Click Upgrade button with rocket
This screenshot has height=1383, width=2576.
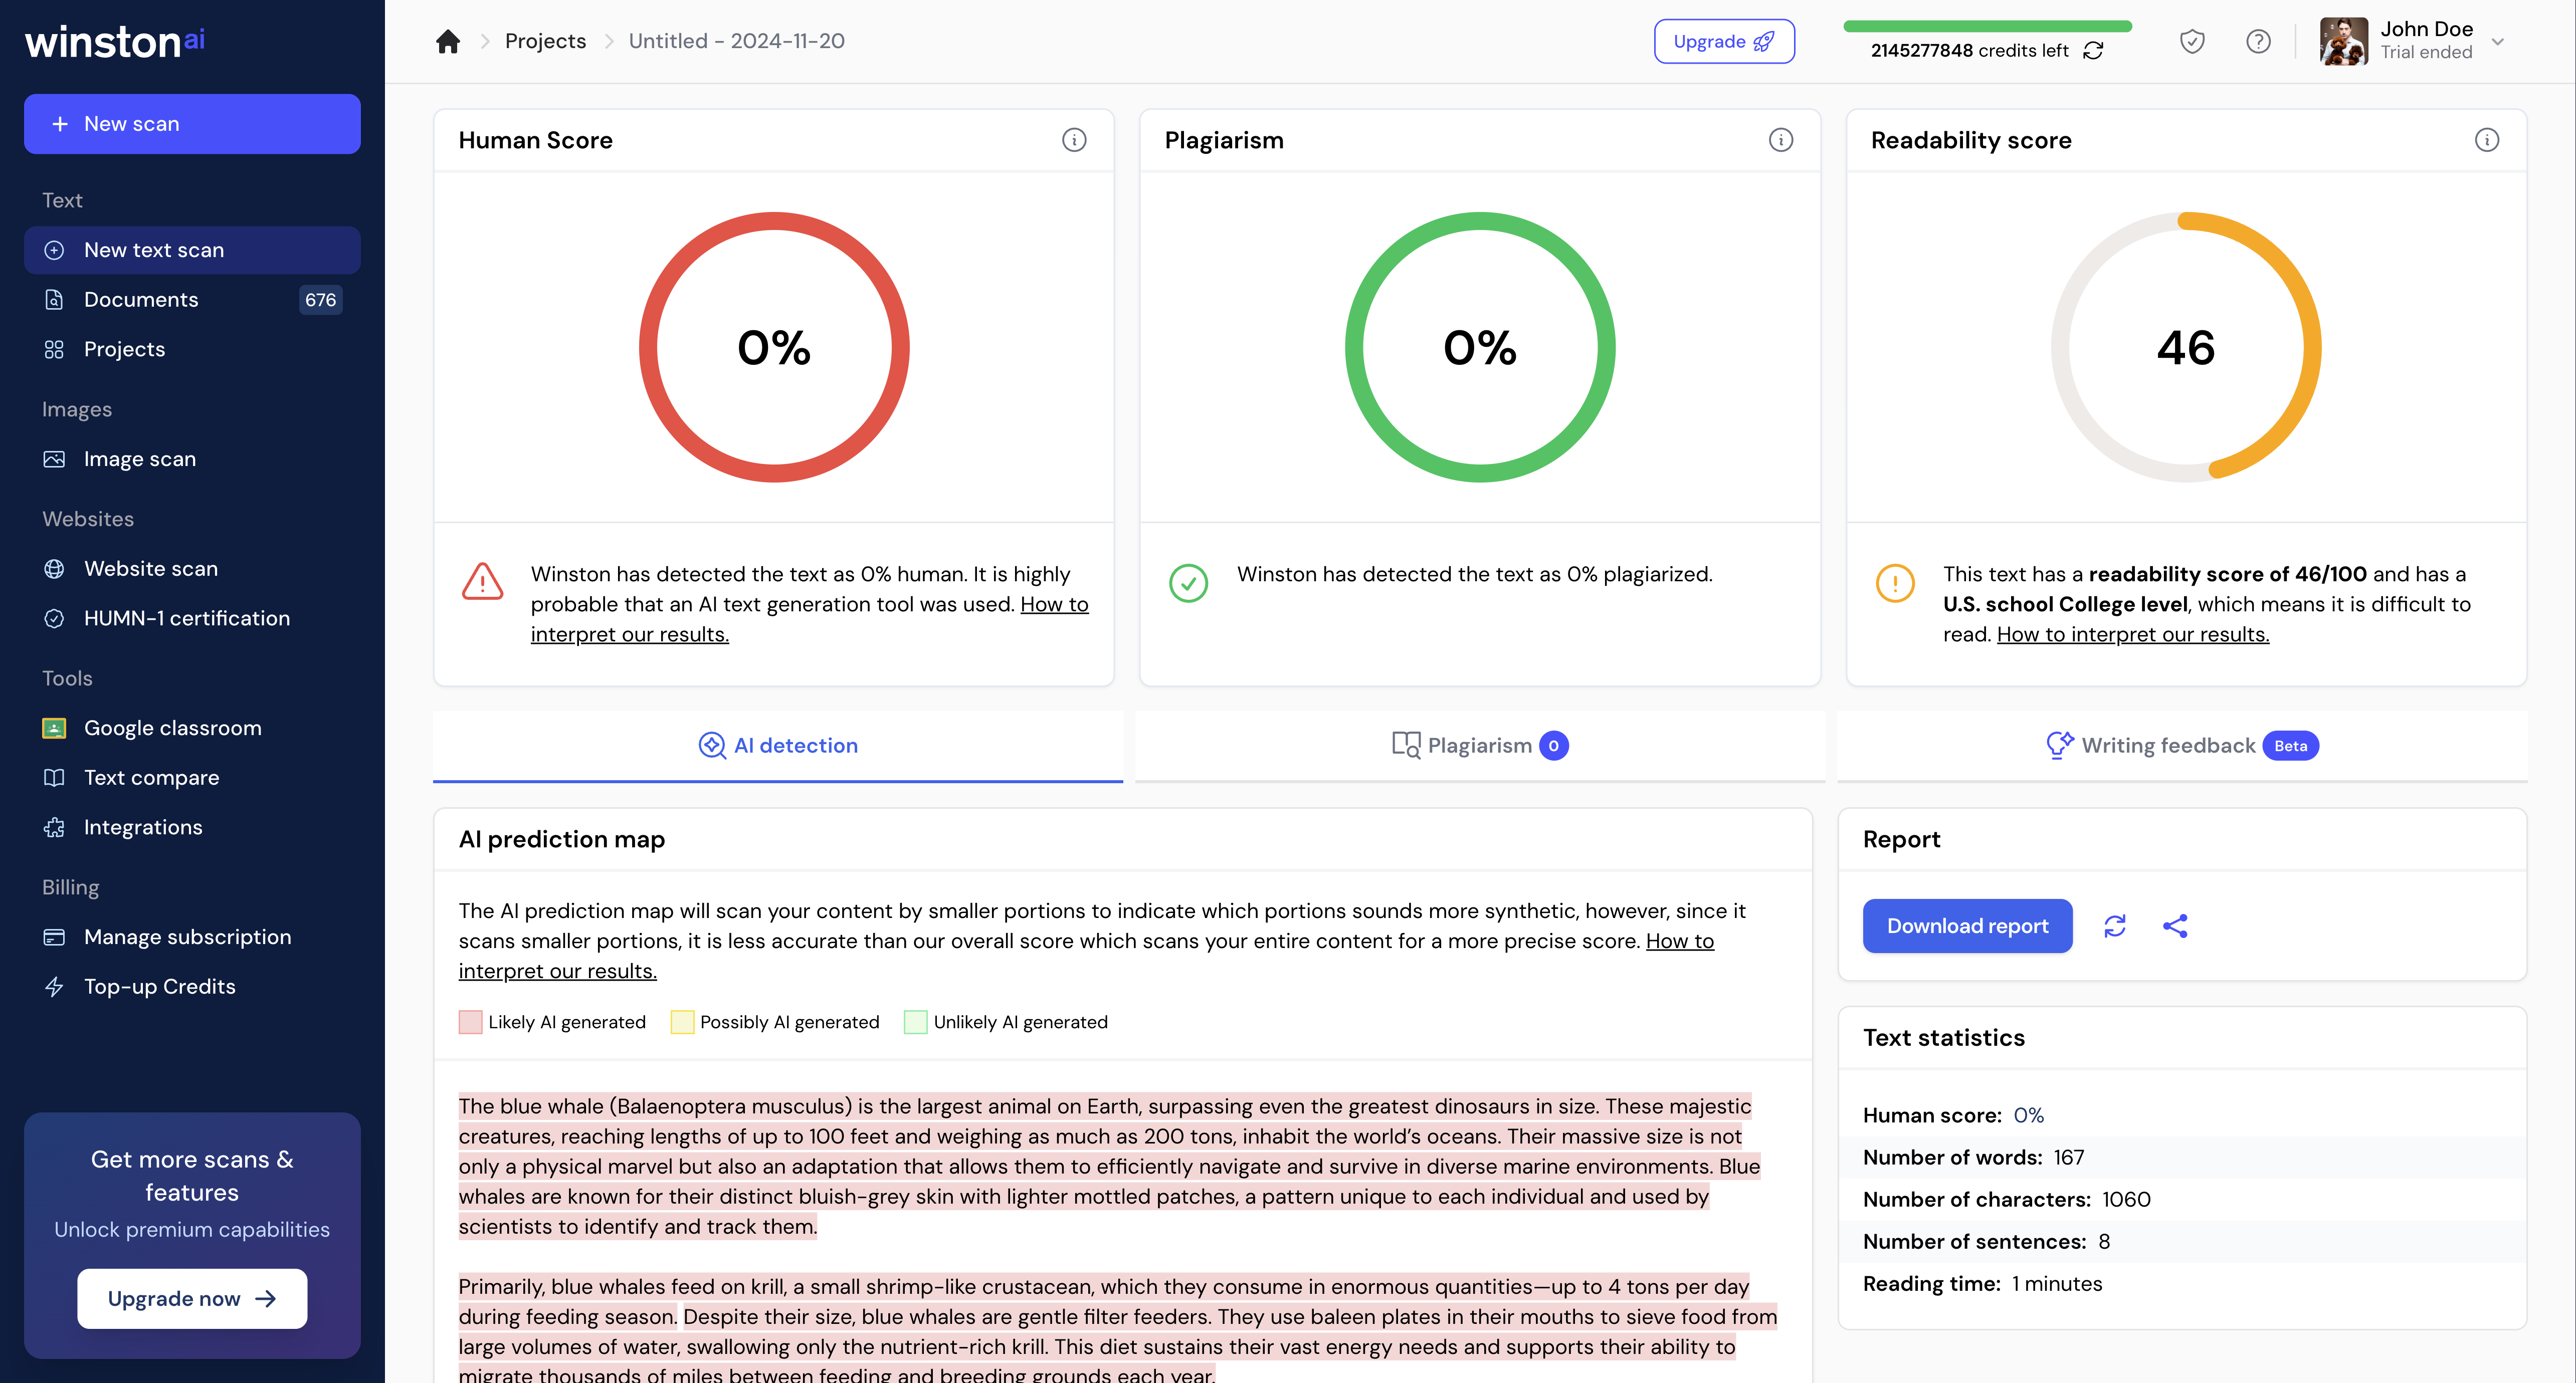click(1724, 41)
